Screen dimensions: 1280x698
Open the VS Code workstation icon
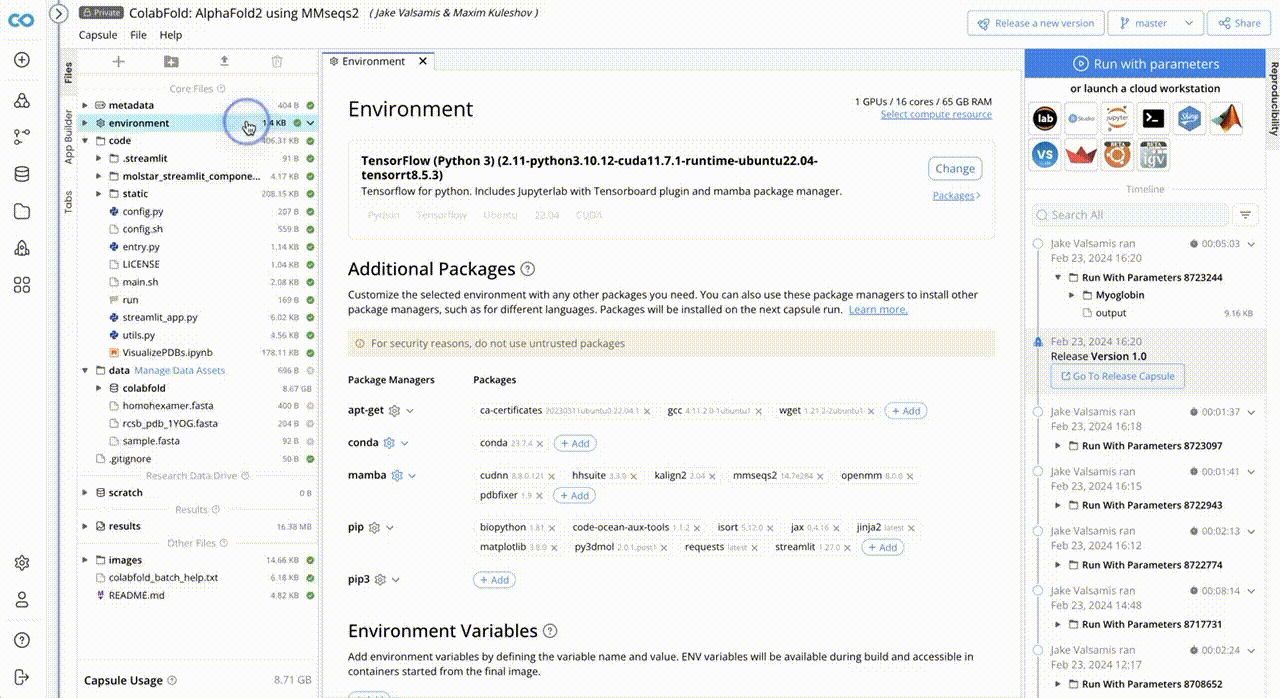pyautogui.click(x=1044, y=154)
